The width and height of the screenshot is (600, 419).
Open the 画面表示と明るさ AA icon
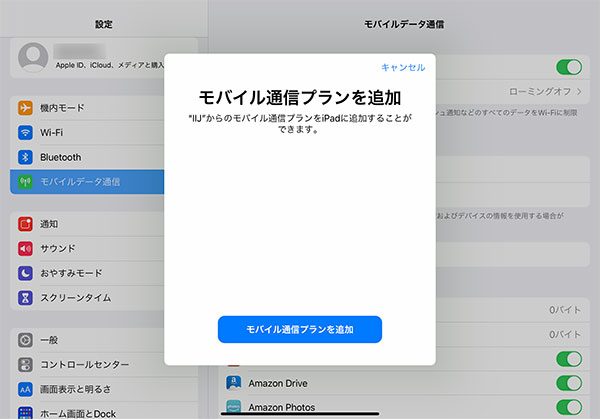click(25, 390)
